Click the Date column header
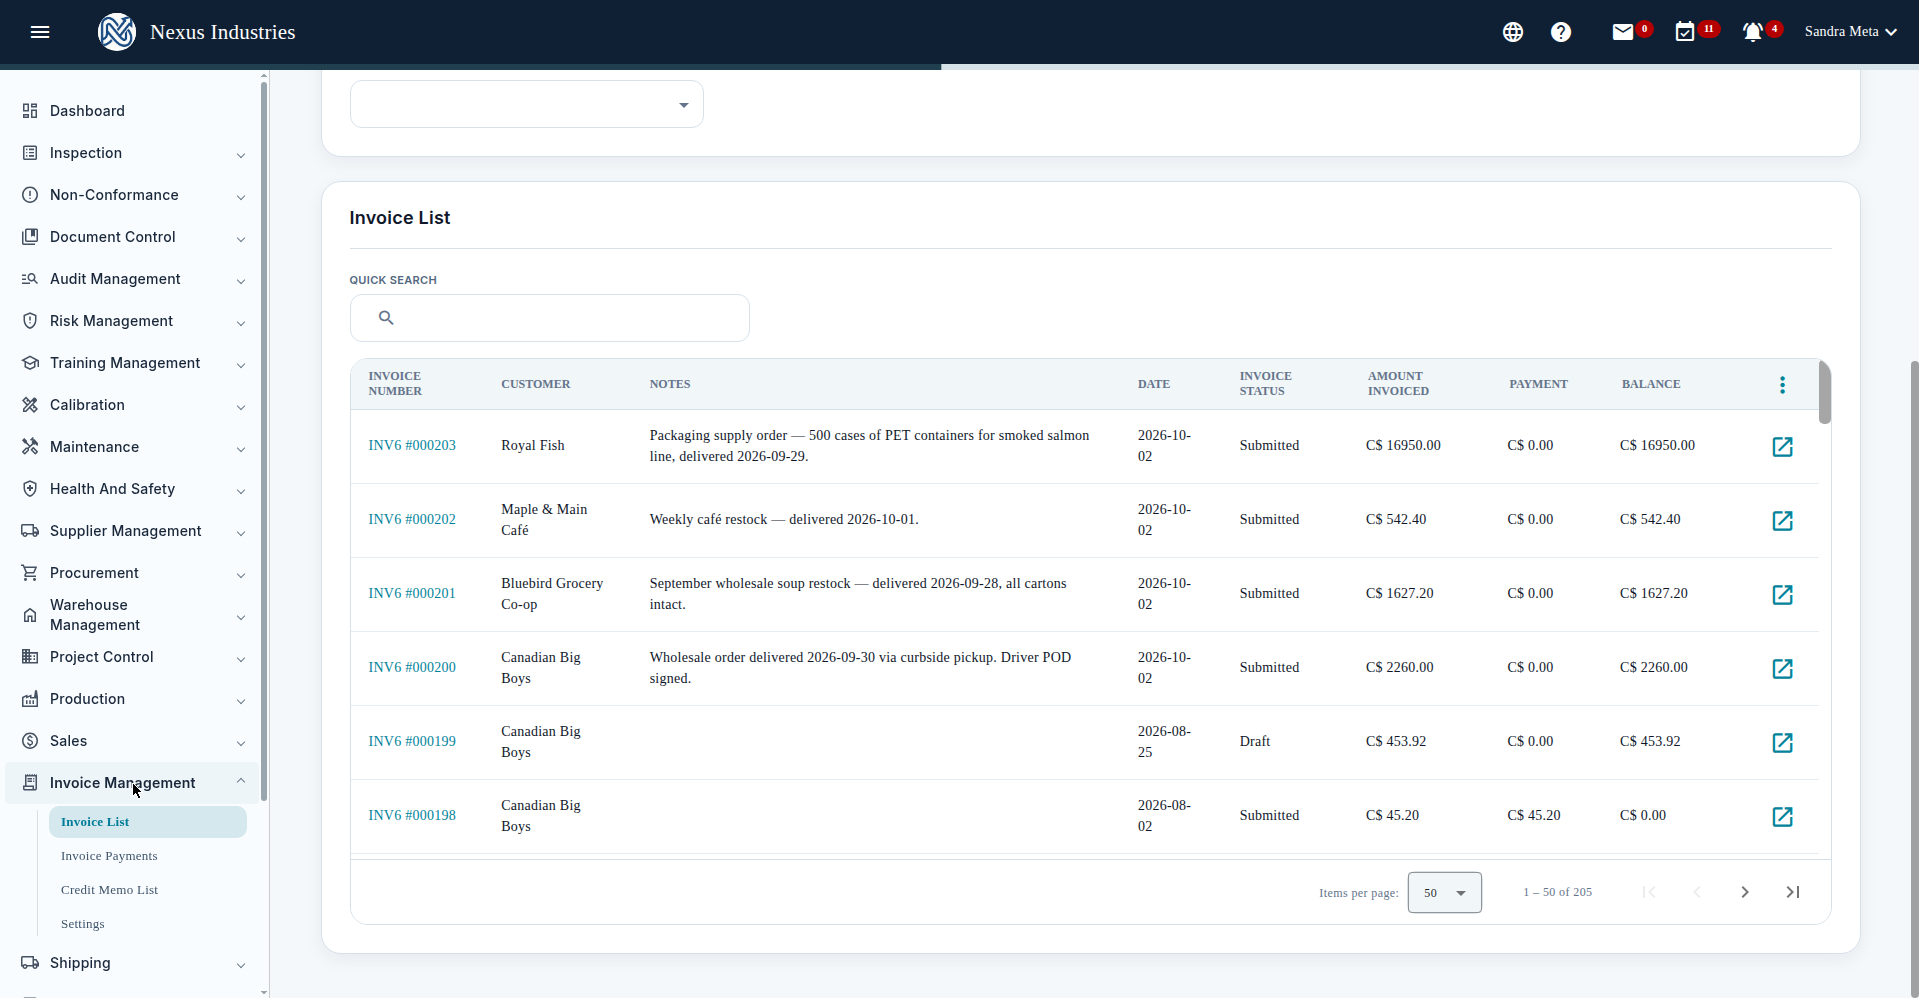Screen dimensions: 1919x998 [x=1154, y=384]
